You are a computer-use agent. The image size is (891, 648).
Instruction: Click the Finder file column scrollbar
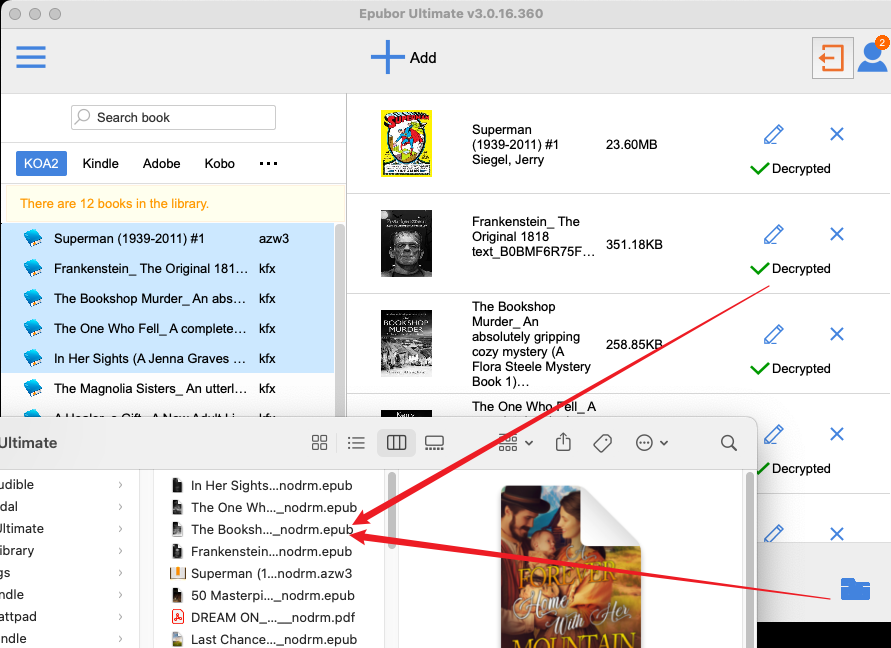tap(392, 510)
